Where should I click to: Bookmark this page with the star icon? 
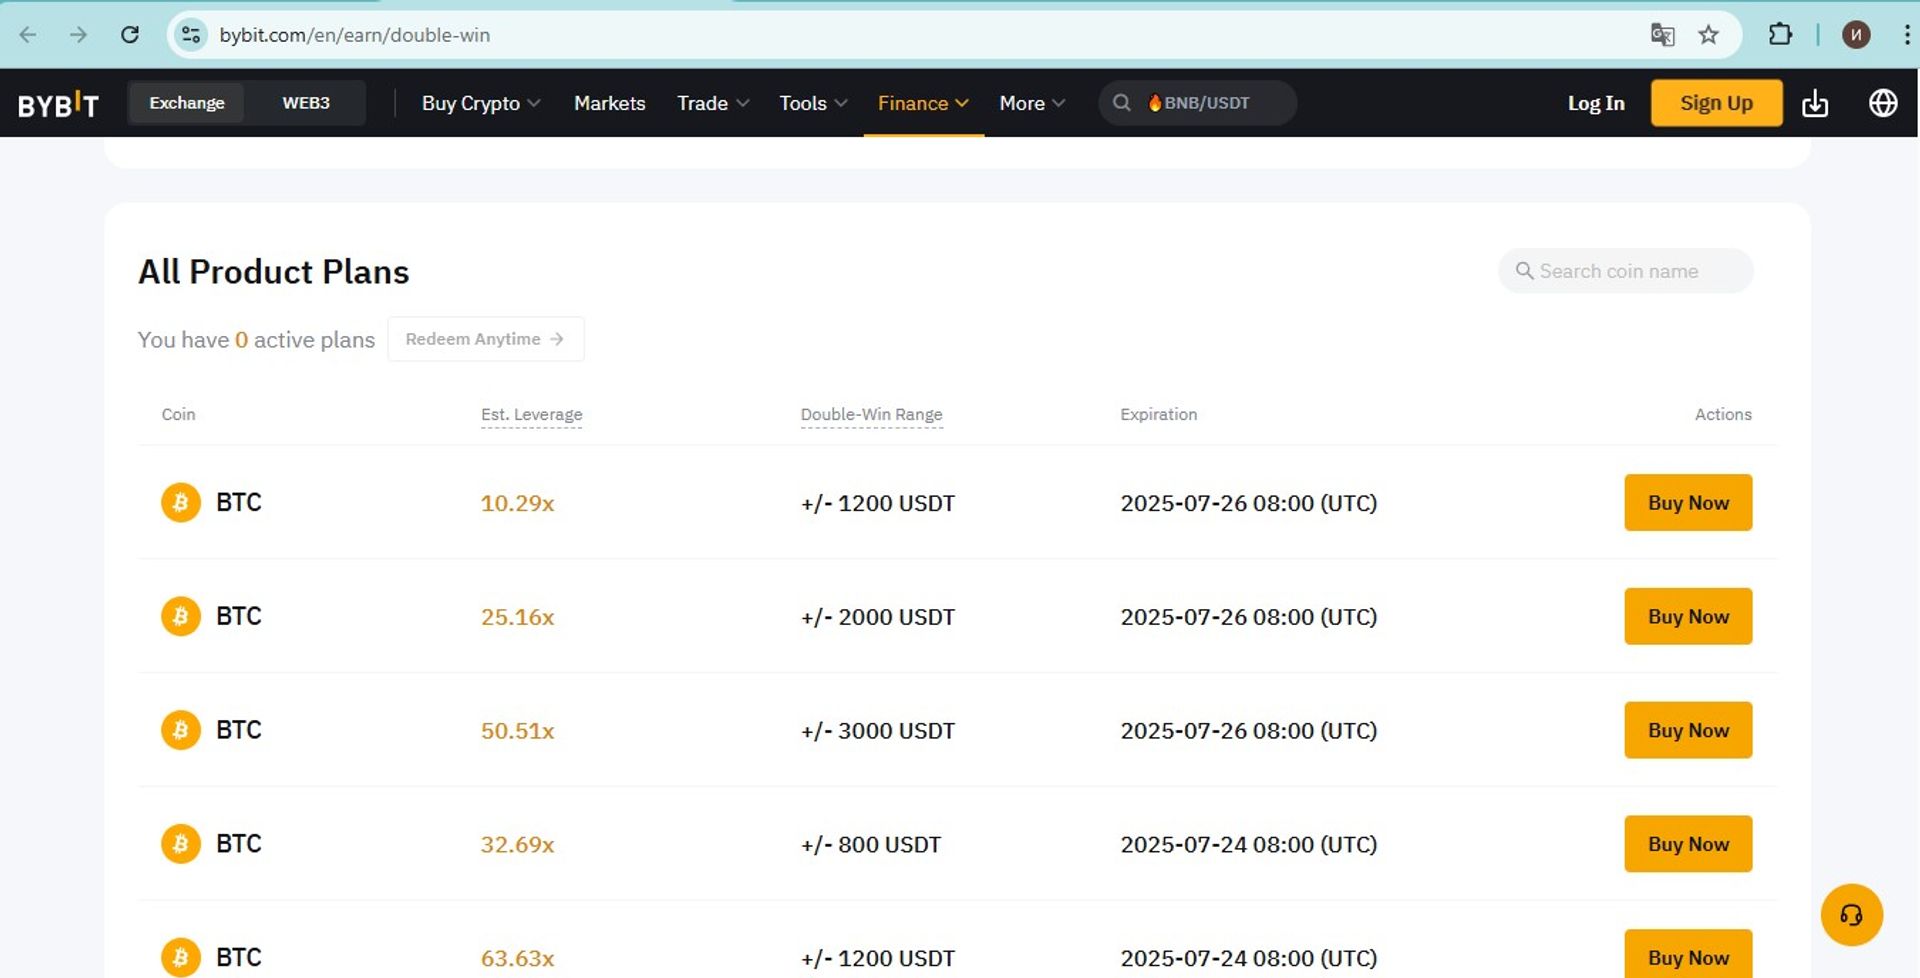[x=1709, y=35]
